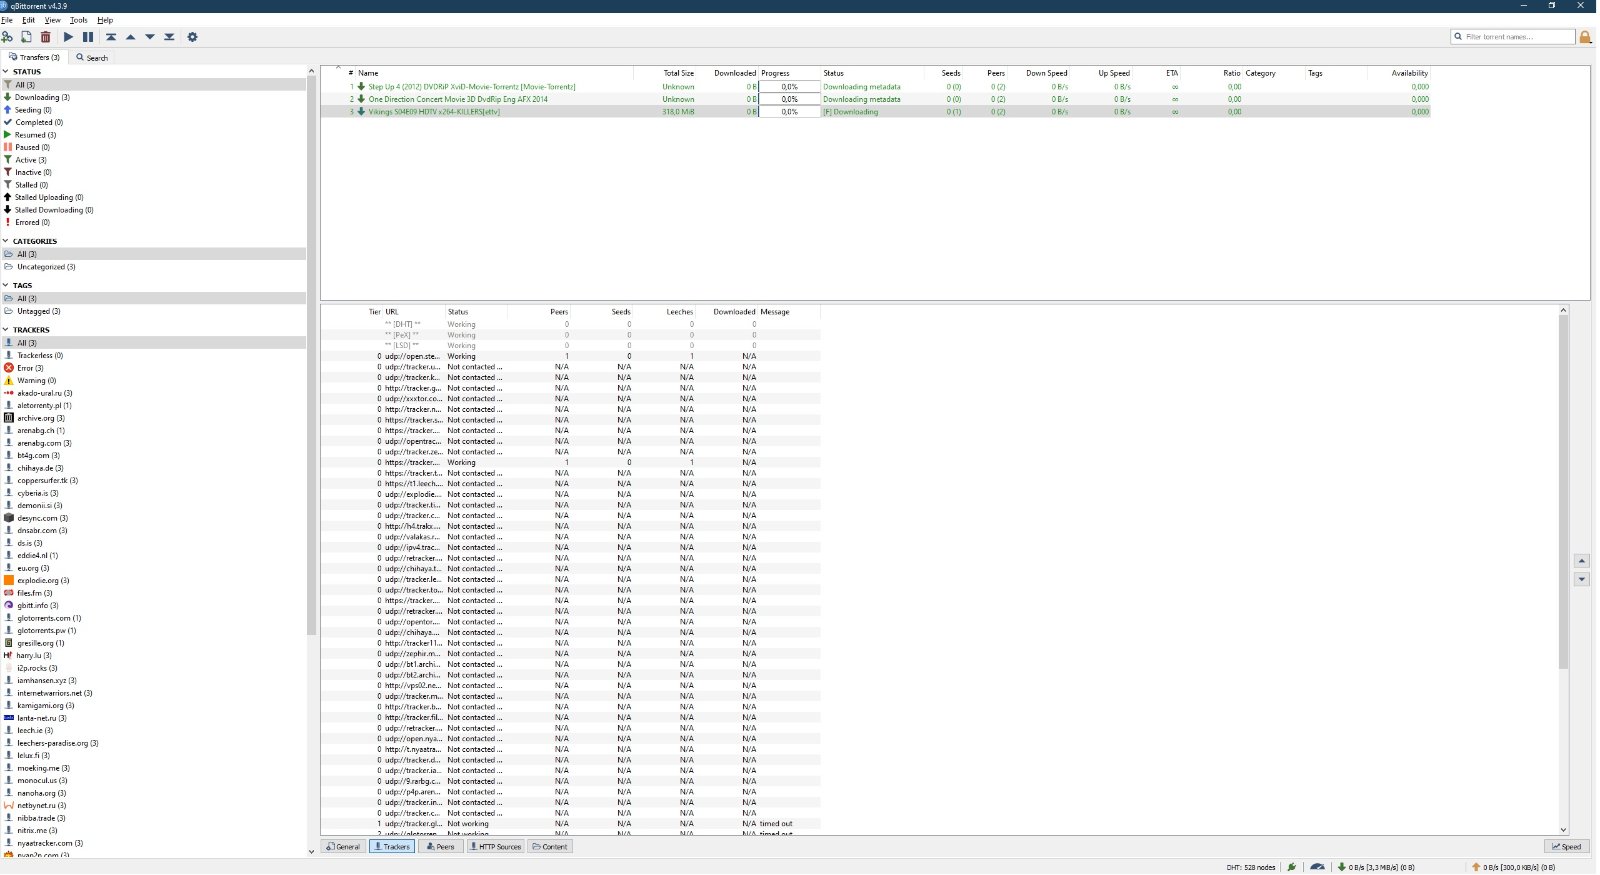Click the Add torrent link toolbar icon

[7, 37]
